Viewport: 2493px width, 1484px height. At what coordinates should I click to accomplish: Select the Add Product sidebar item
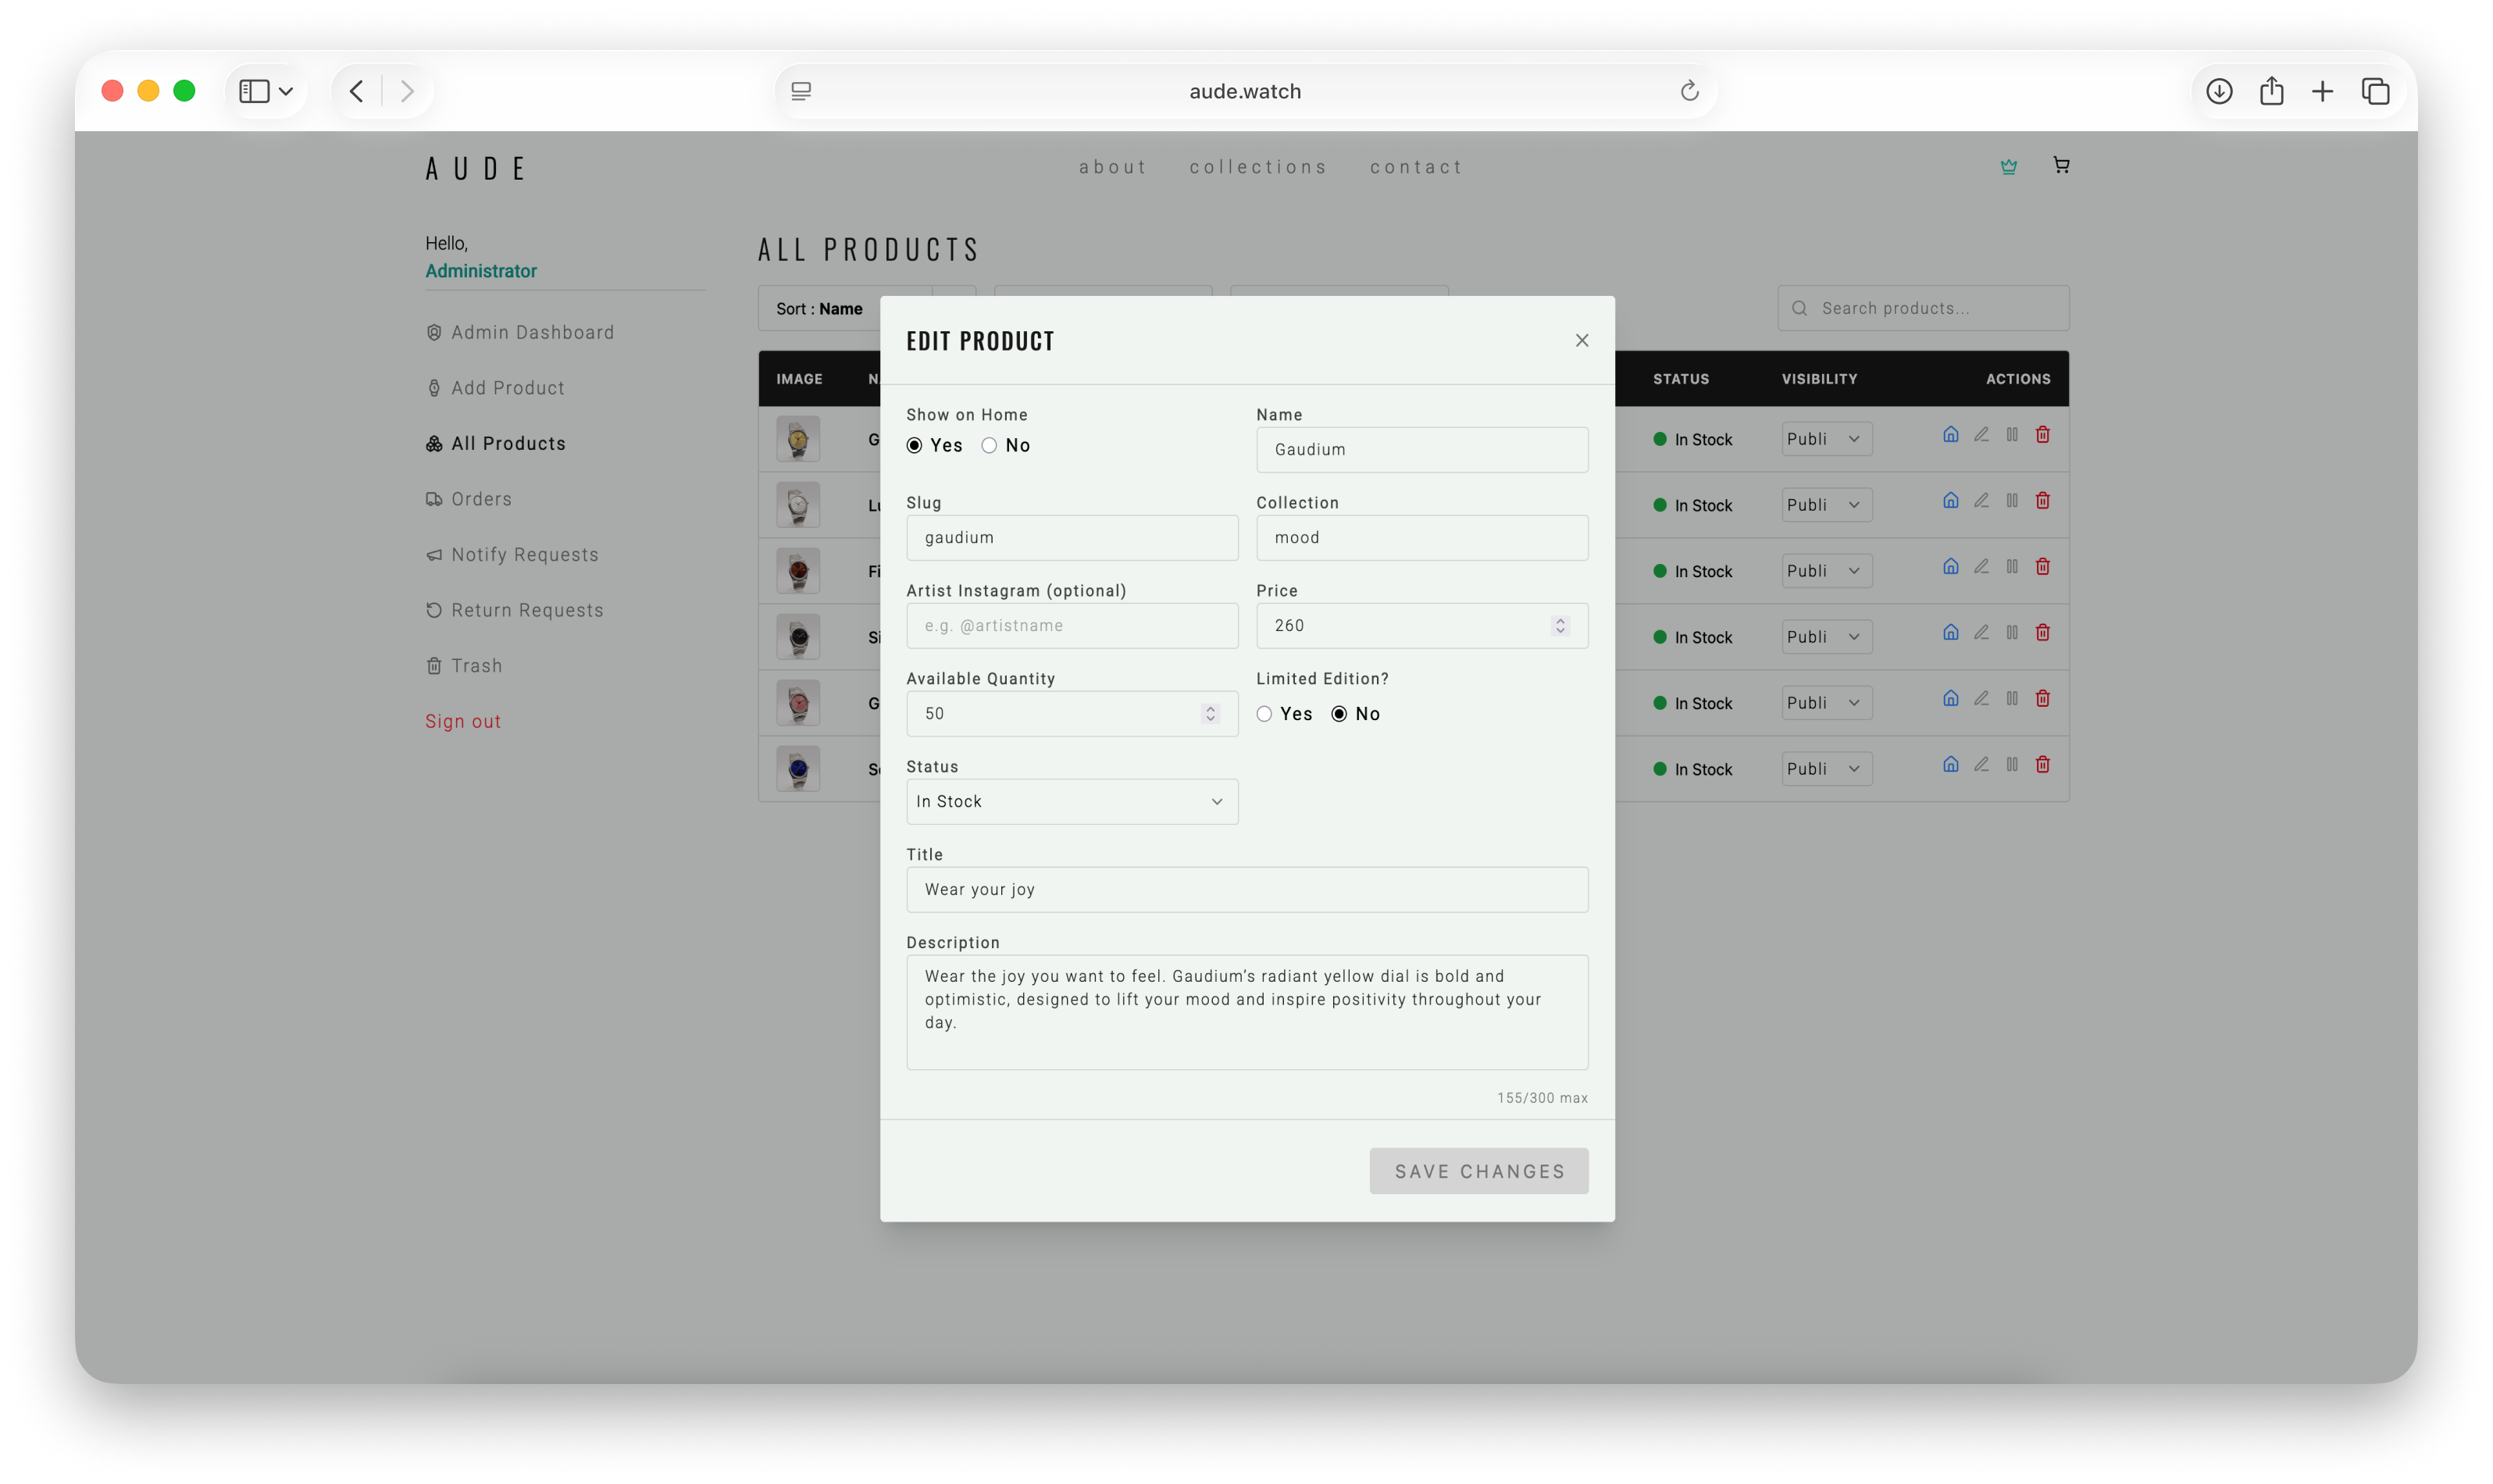[x=509, y=387]
